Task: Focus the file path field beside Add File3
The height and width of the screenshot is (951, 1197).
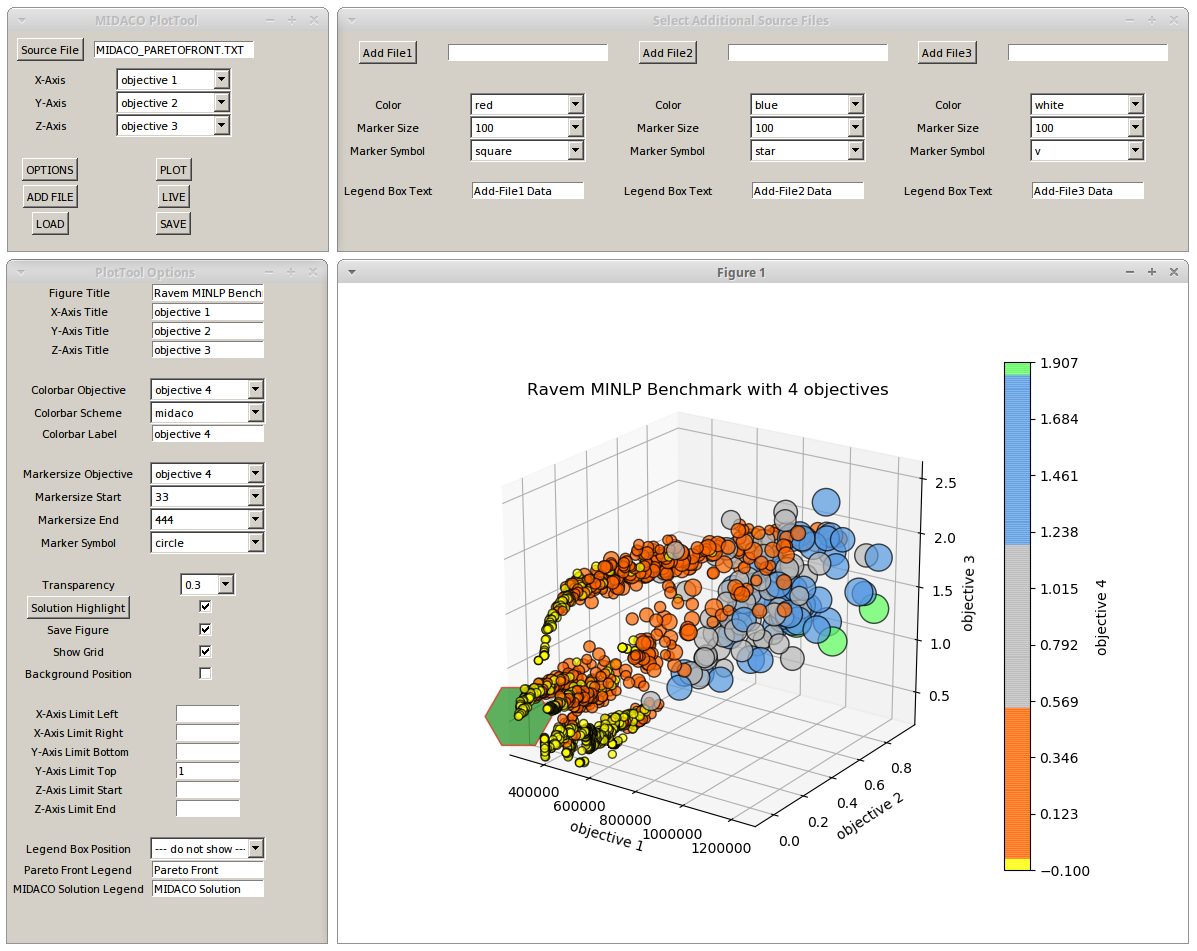Action: click(1088, 53)
